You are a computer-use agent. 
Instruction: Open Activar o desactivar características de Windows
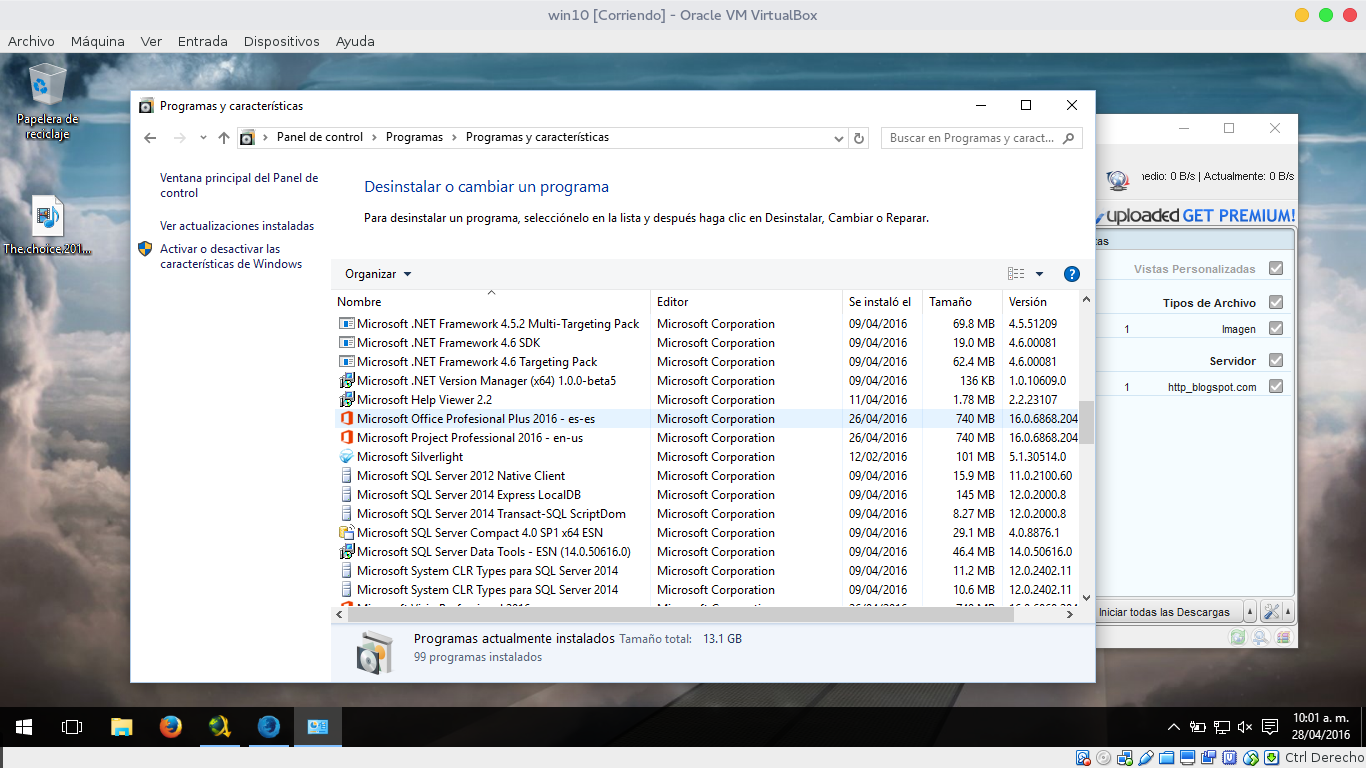click(x=231, y=256)
